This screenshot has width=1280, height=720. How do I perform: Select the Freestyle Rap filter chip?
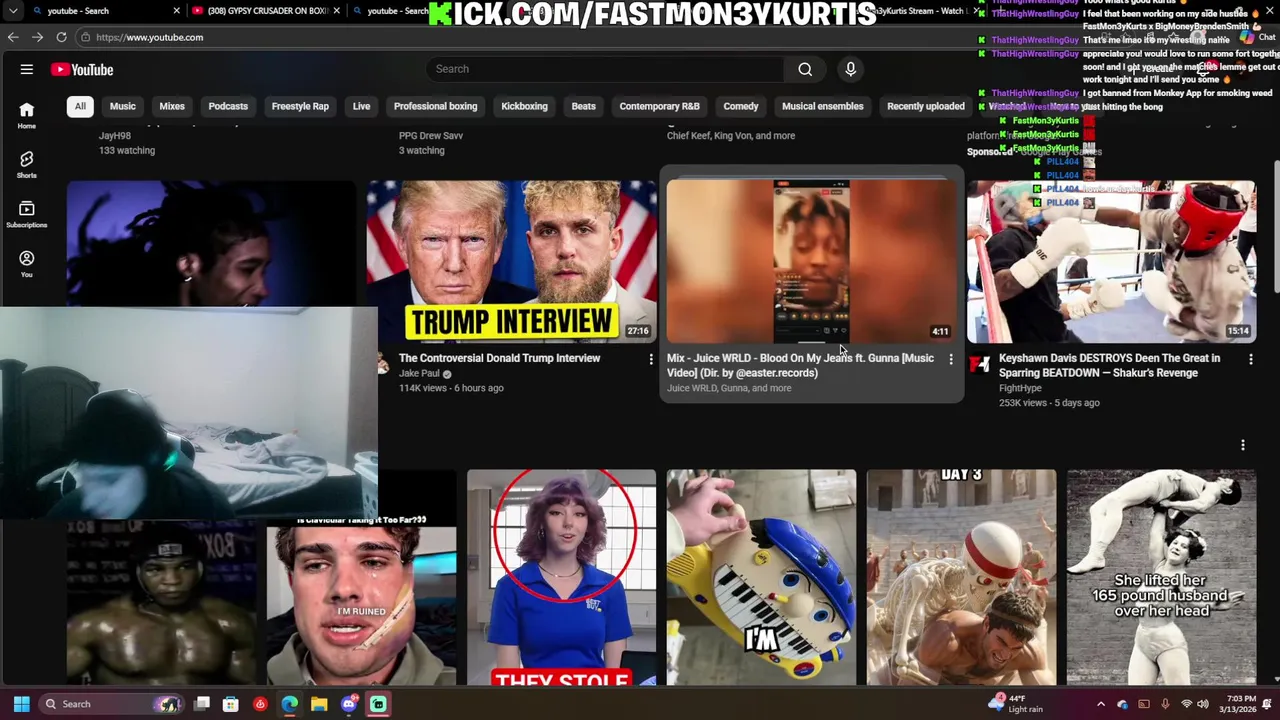pyautogui.click(x=300, y=106)
